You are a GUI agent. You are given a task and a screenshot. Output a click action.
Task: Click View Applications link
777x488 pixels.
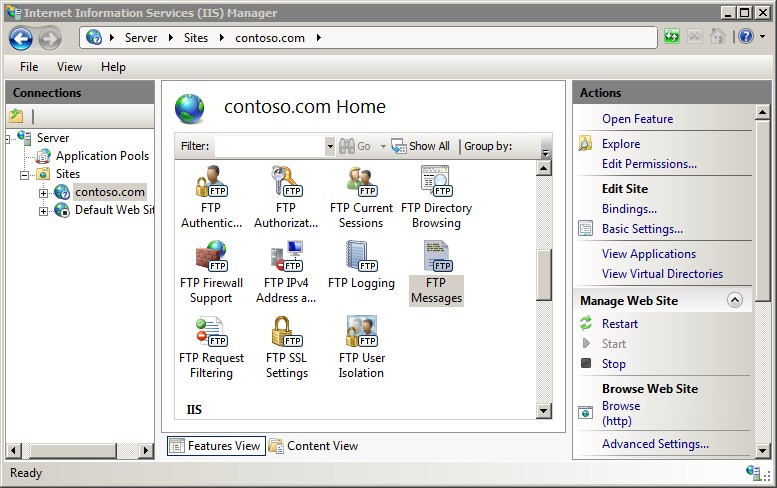[649, 254]
